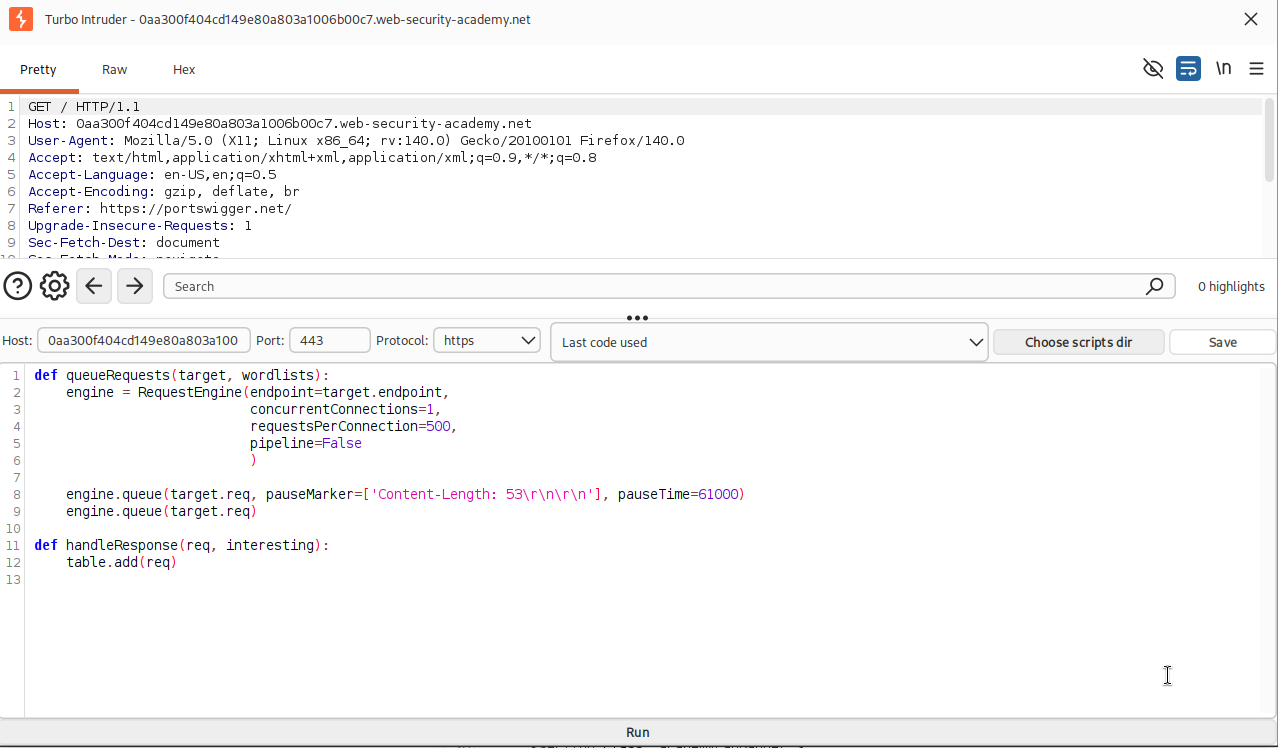Click the Run button at bottom
Screen dimensions: 1278x748
click(638, 732)
